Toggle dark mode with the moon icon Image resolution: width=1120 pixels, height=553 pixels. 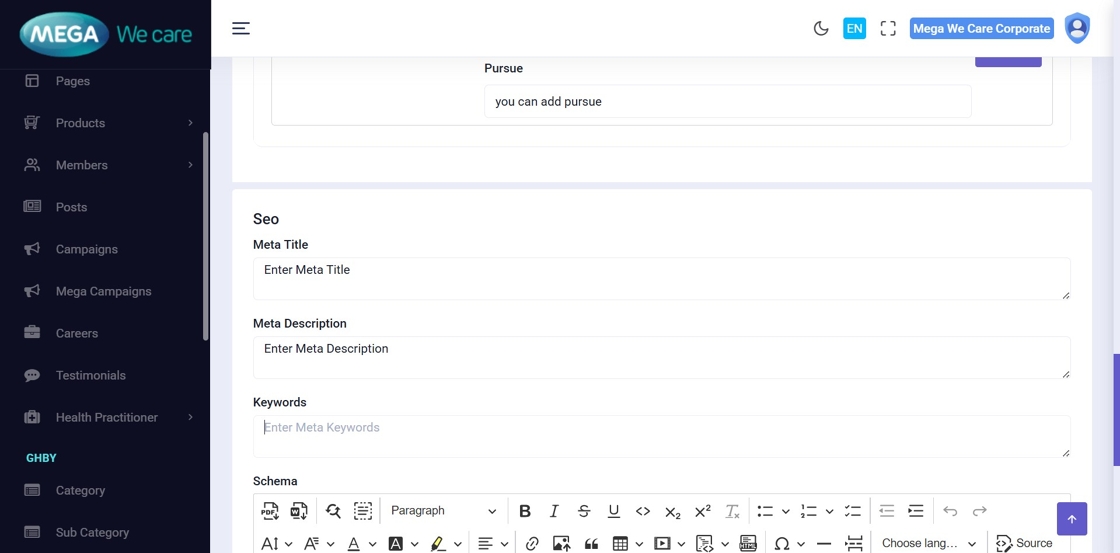tap(821, 29)
